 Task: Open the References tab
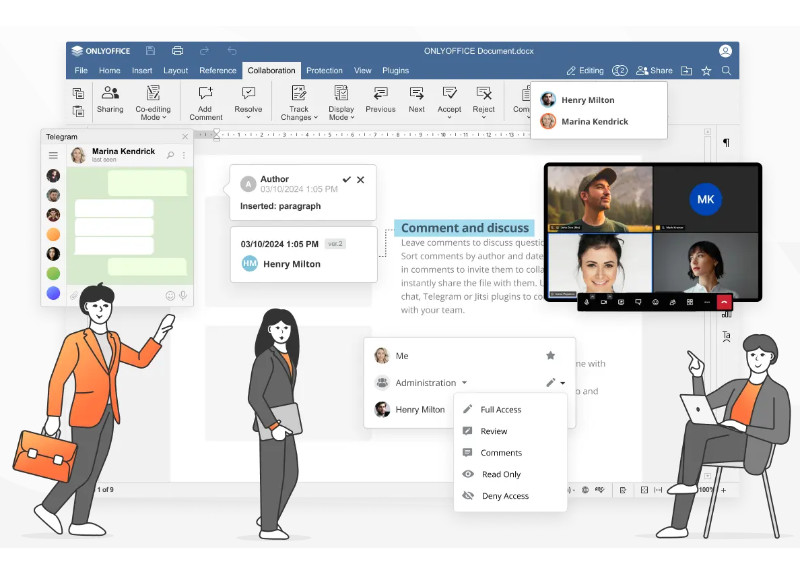pyautogui.click(x=218, y=70)
